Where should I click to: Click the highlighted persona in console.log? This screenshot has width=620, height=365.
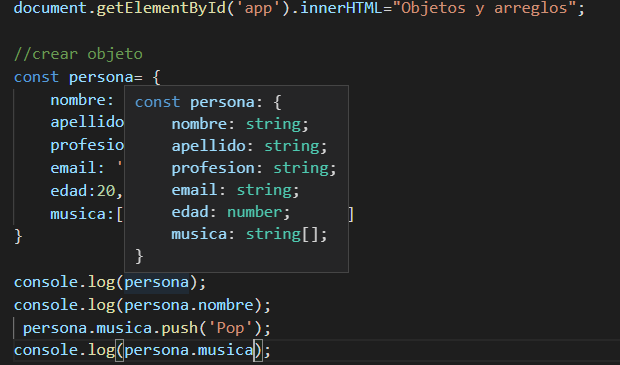point(157,282)
